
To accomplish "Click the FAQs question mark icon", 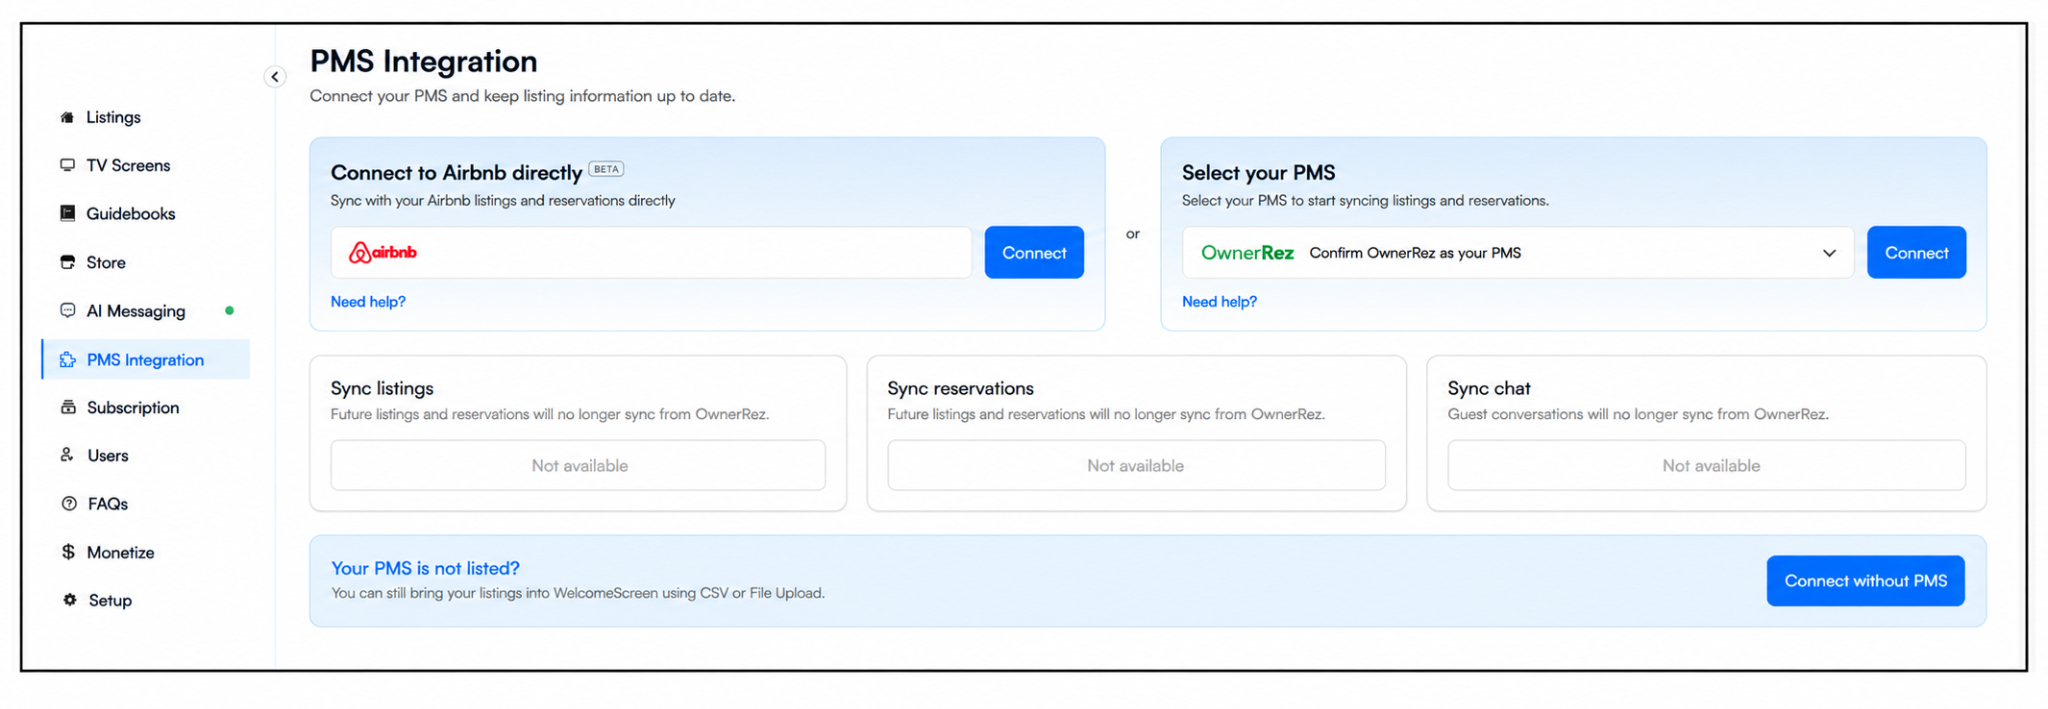I will (69, 504).
